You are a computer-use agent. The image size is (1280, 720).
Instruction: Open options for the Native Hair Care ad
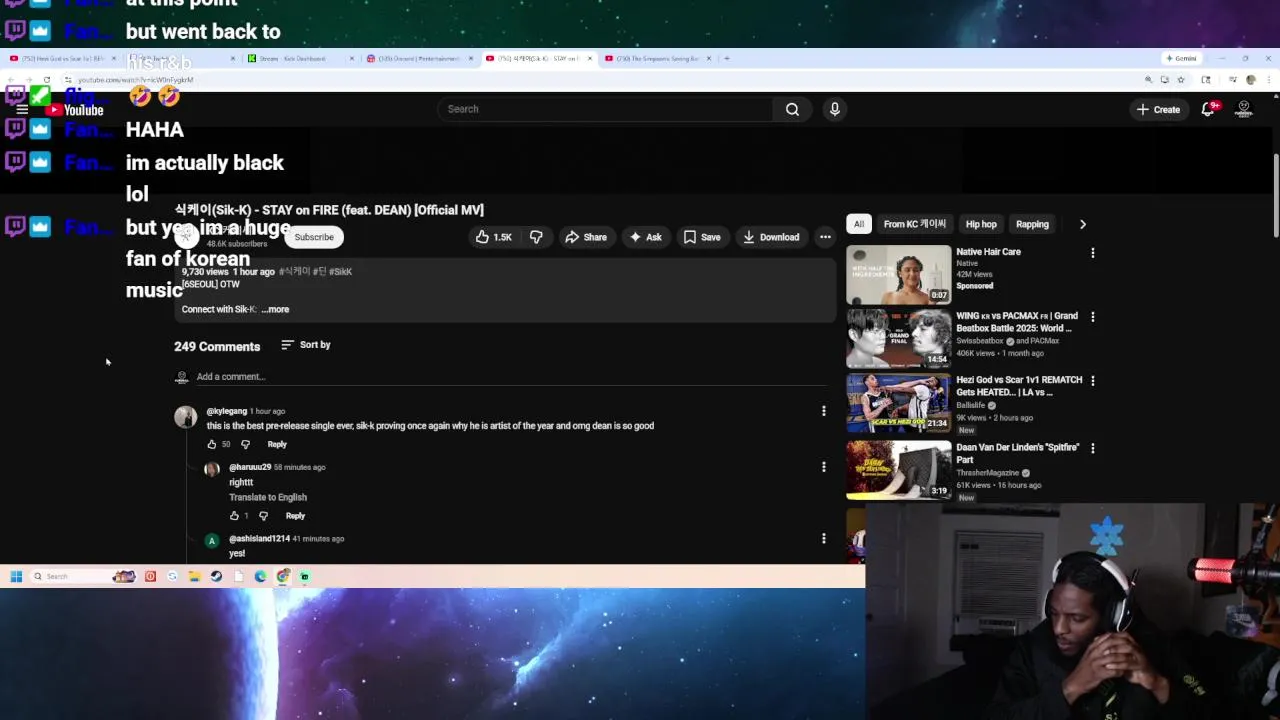pyautogui.click(x=1092, y=253)
